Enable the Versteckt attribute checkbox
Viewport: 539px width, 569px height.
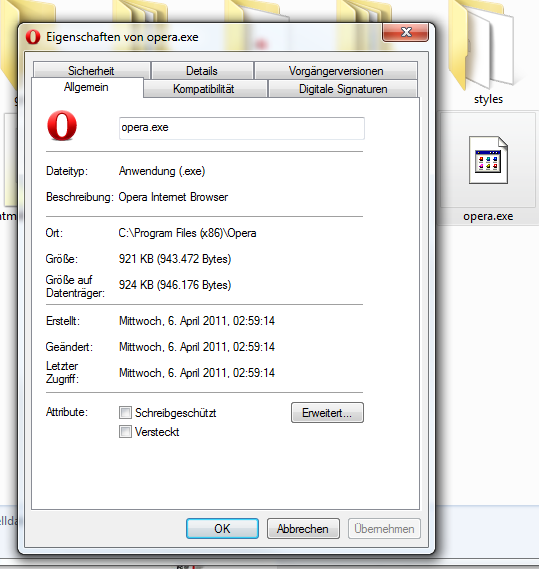point(125,431)
